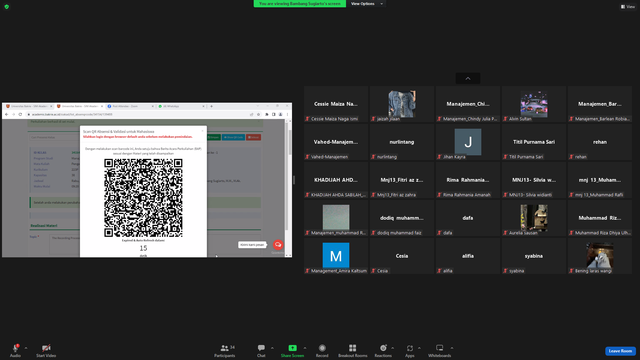Select the Aurelia Sausan video thumbnail

534,218
